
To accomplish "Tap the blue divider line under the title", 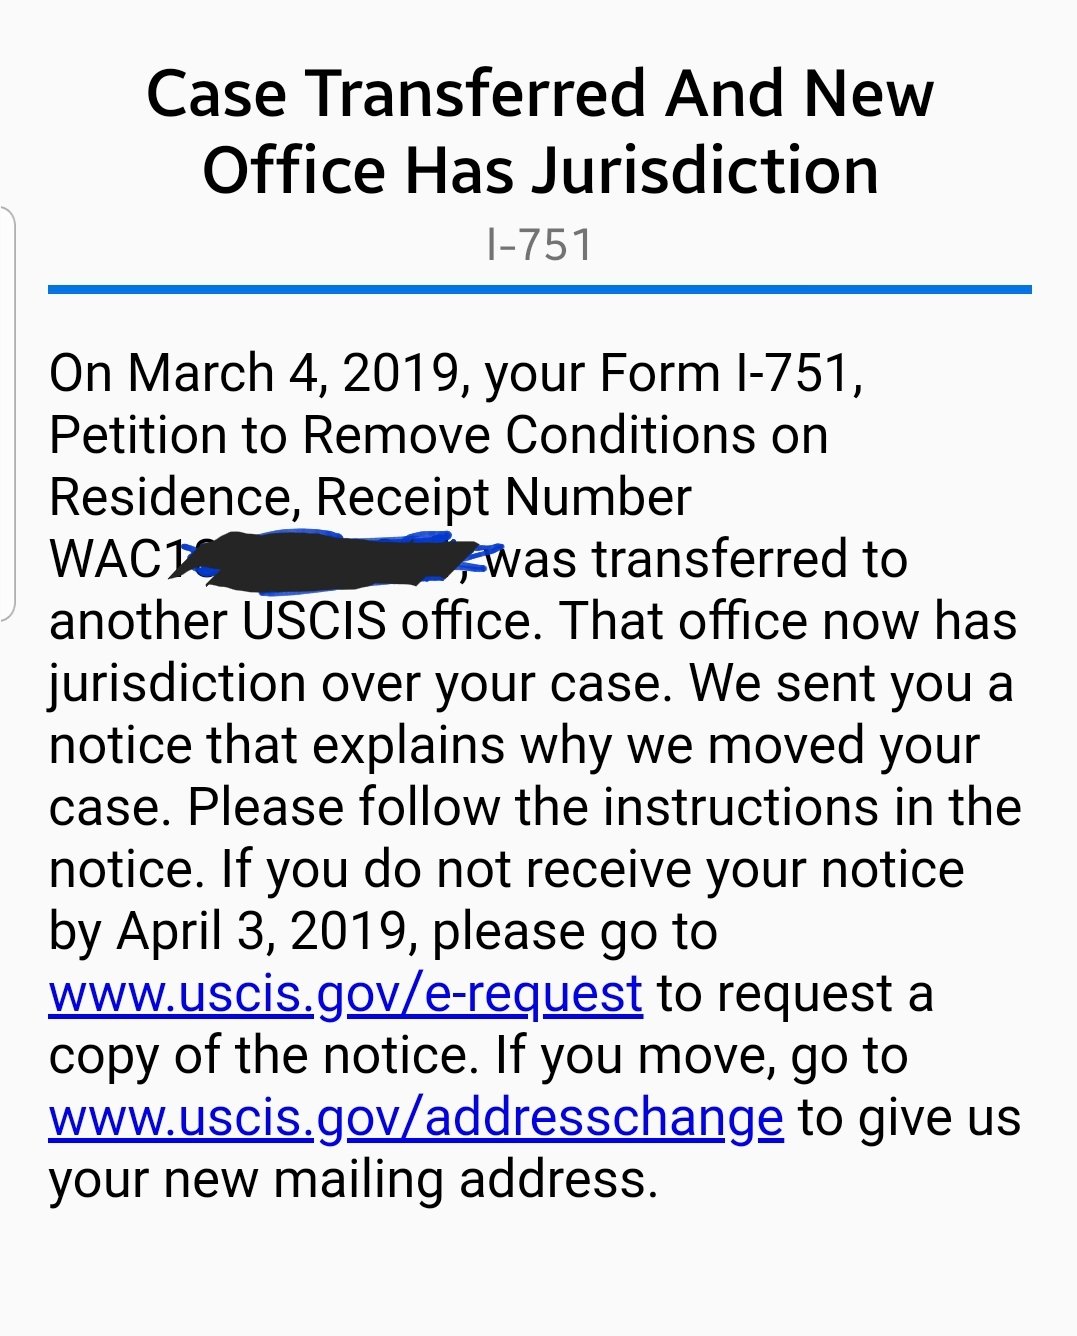I will coord(540,289).
